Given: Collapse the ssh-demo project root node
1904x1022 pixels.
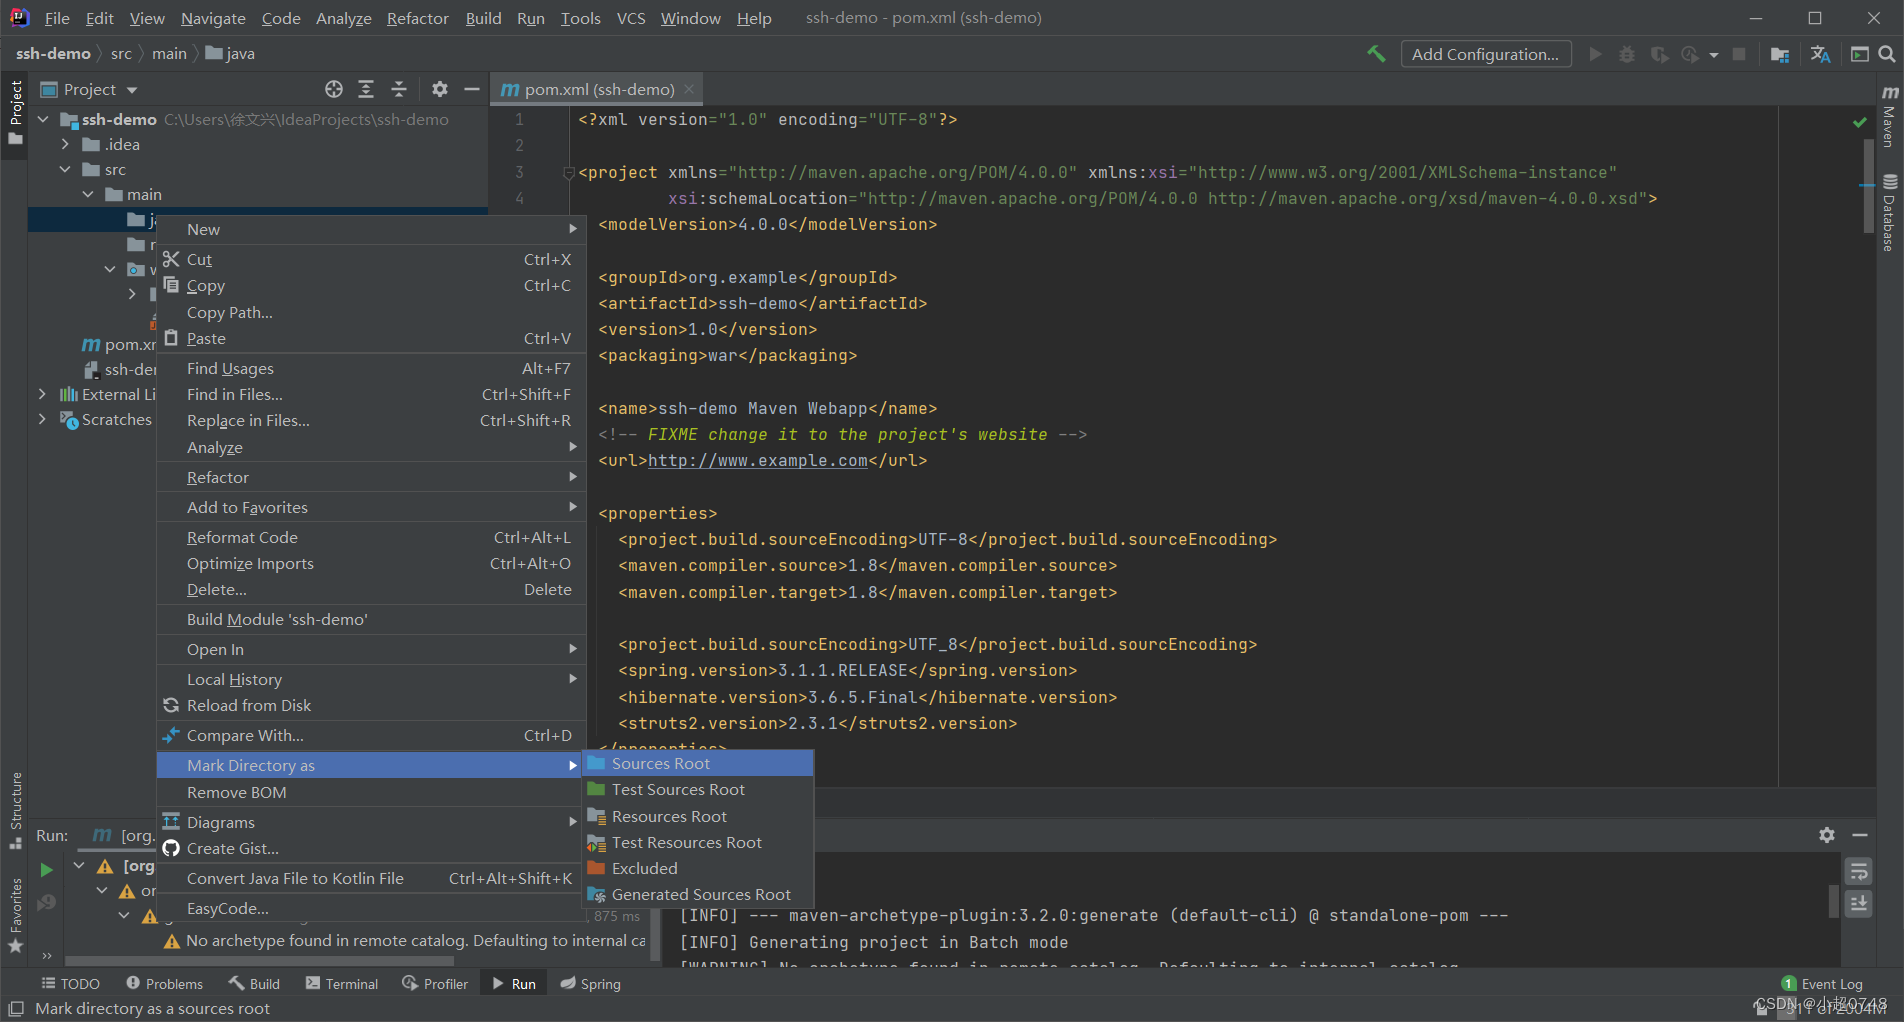Looking at the screenshot, I should (43, 119).
